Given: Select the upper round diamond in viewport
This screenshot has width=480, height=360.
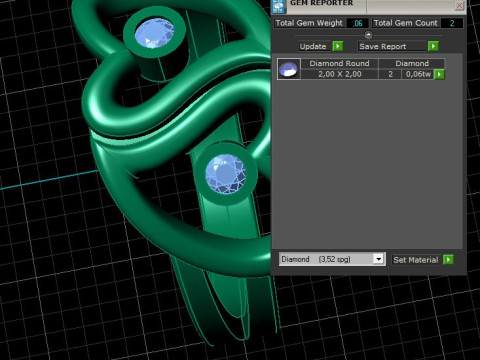Looking at the screenshot, I should tap(154, 33).
